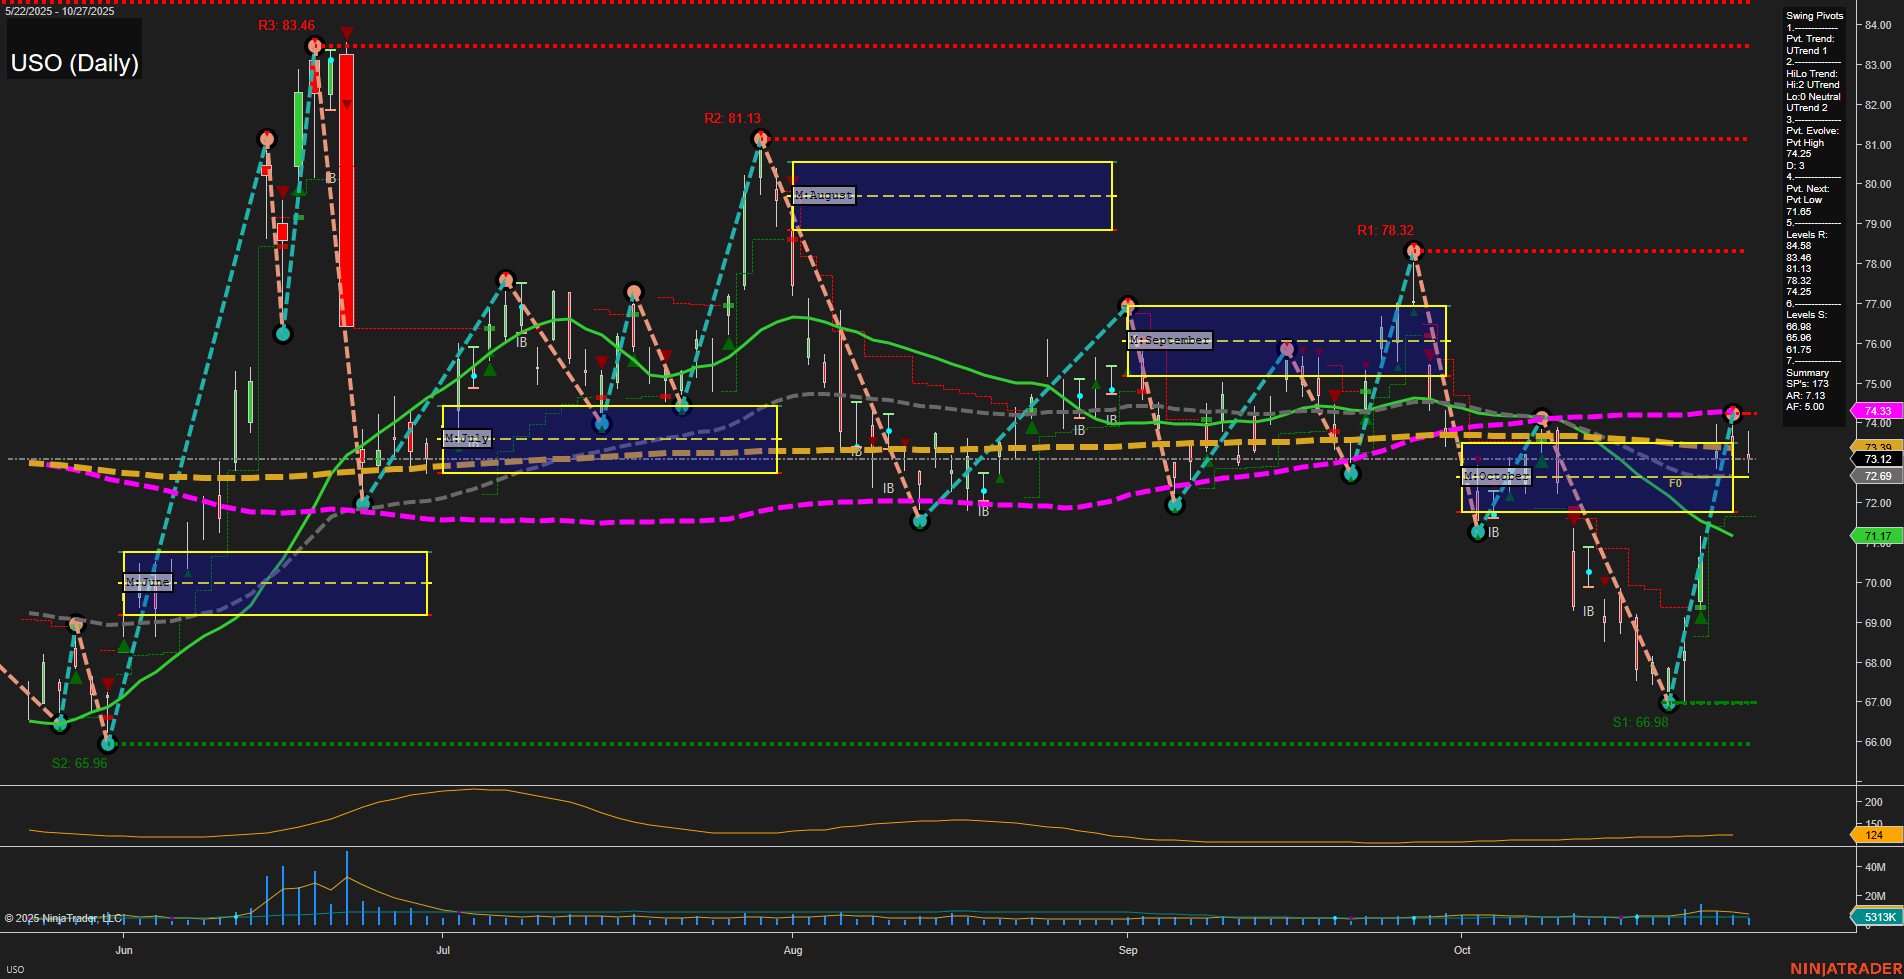
Task: Click the green up-triangle buy signal in M:October box
Action: [1542, 461]
